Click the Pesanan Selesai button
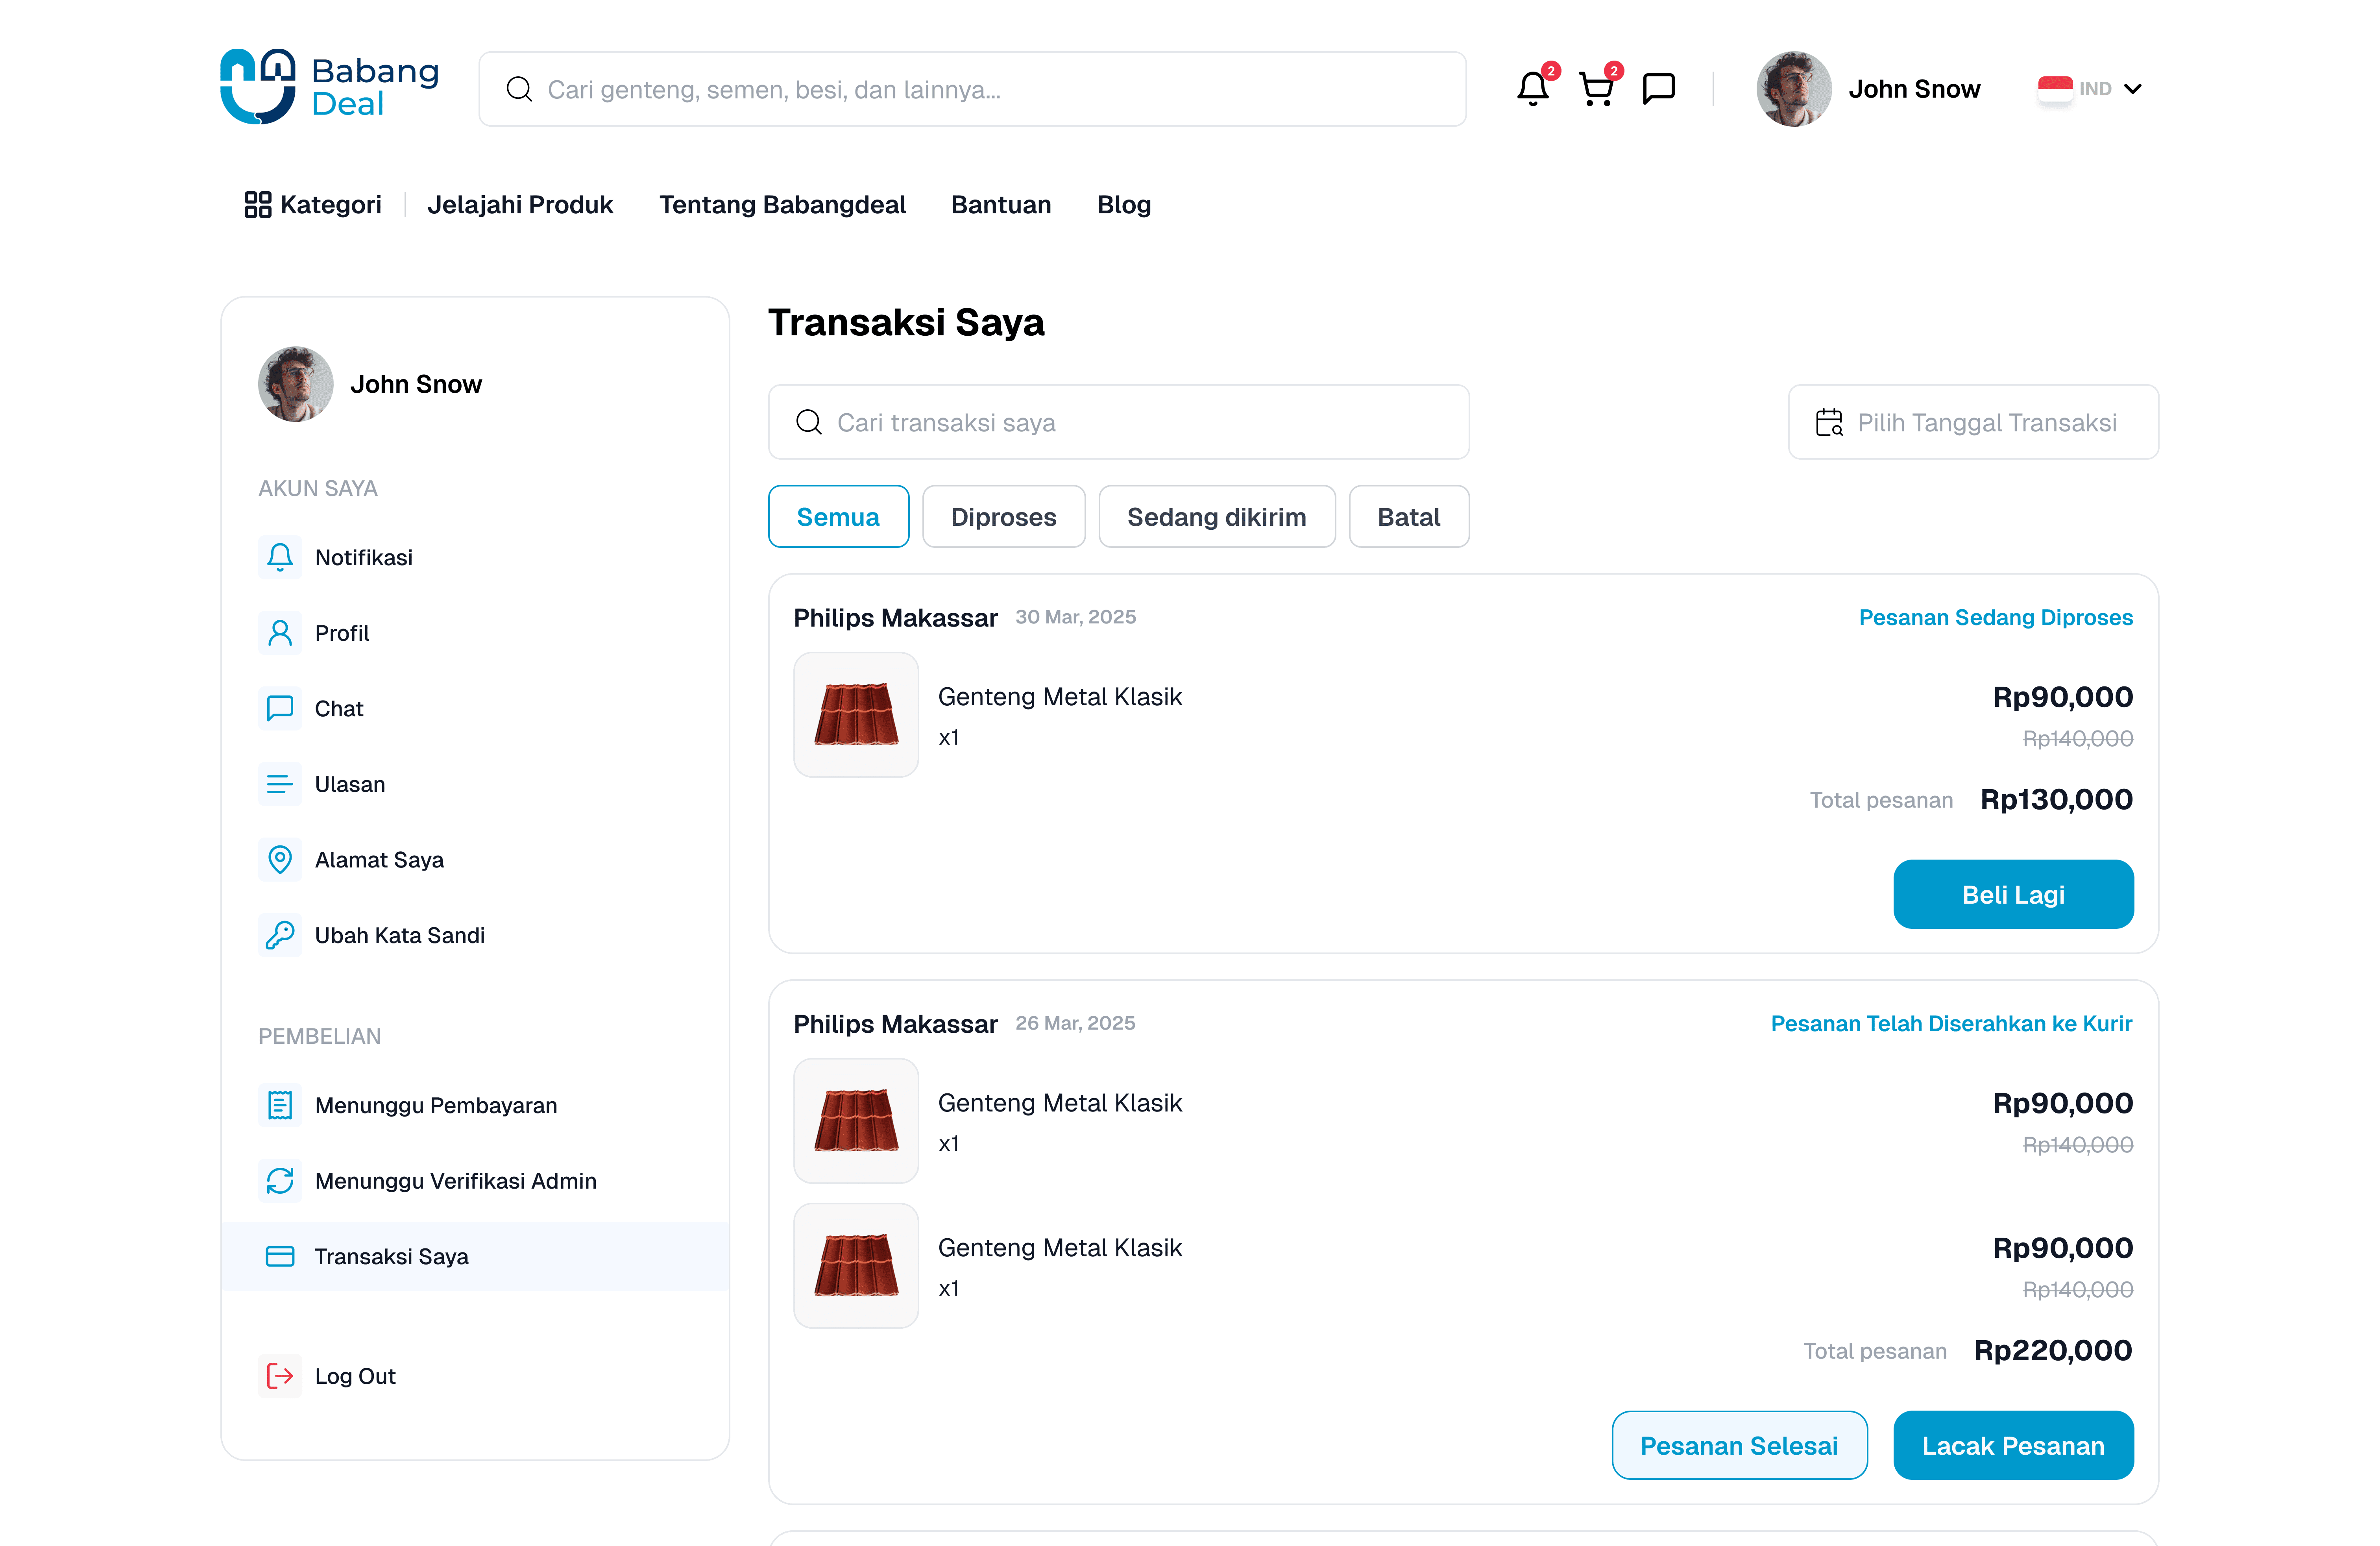 click(1738, 1446)
